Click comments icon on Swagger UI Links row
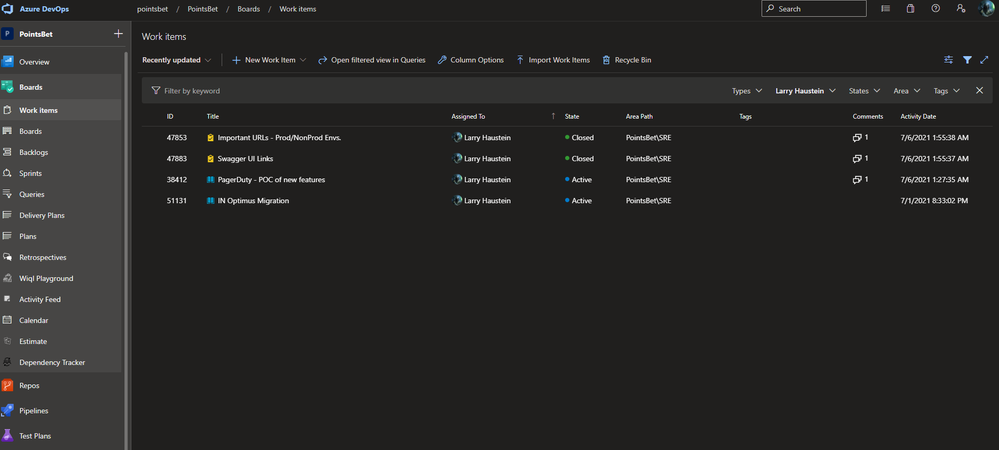 coord(858,159)
